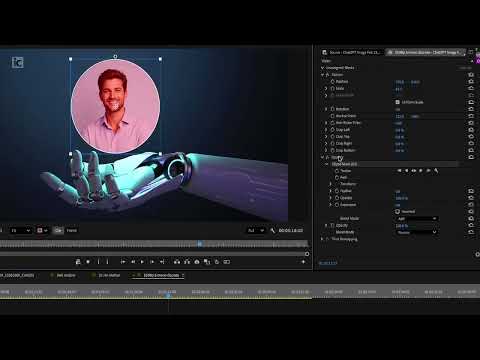Click Go to Out point button
Image resolution: width=480 pixels, height=360 pixels.
tap(162, 262)
